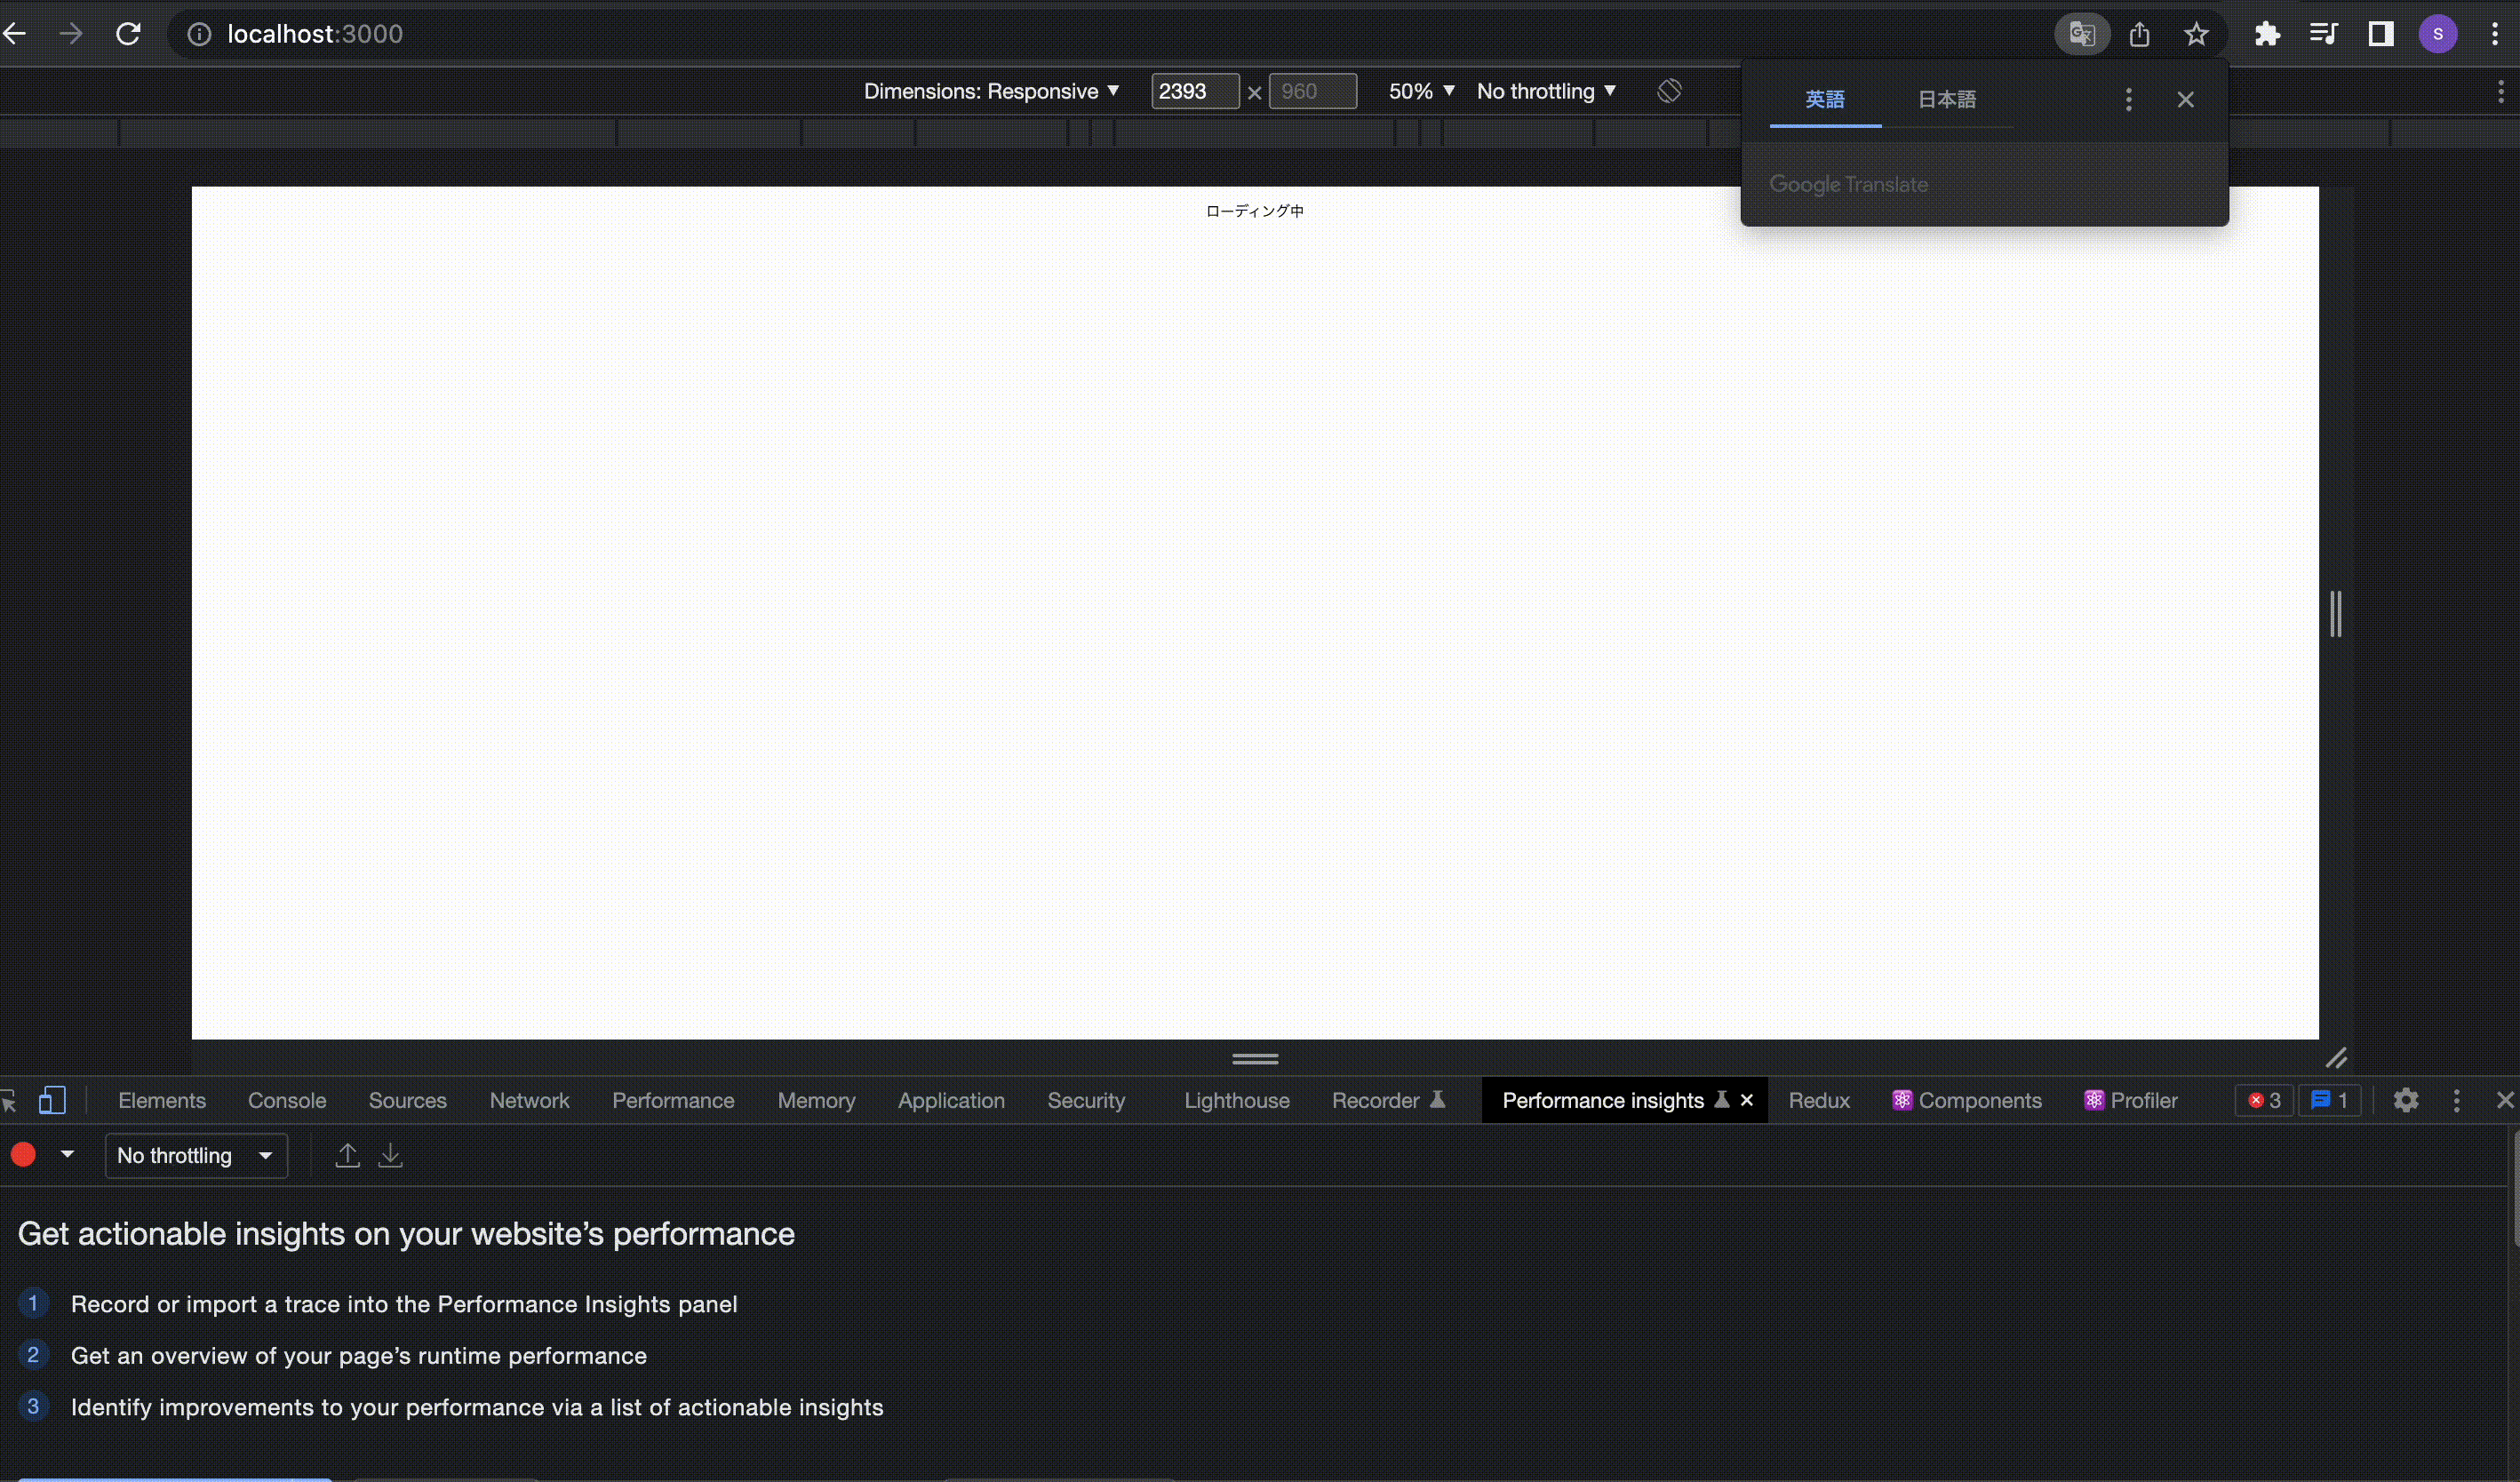
Task: Select 日本語 tab in translate popup
Action: [x=1946, y=99]
